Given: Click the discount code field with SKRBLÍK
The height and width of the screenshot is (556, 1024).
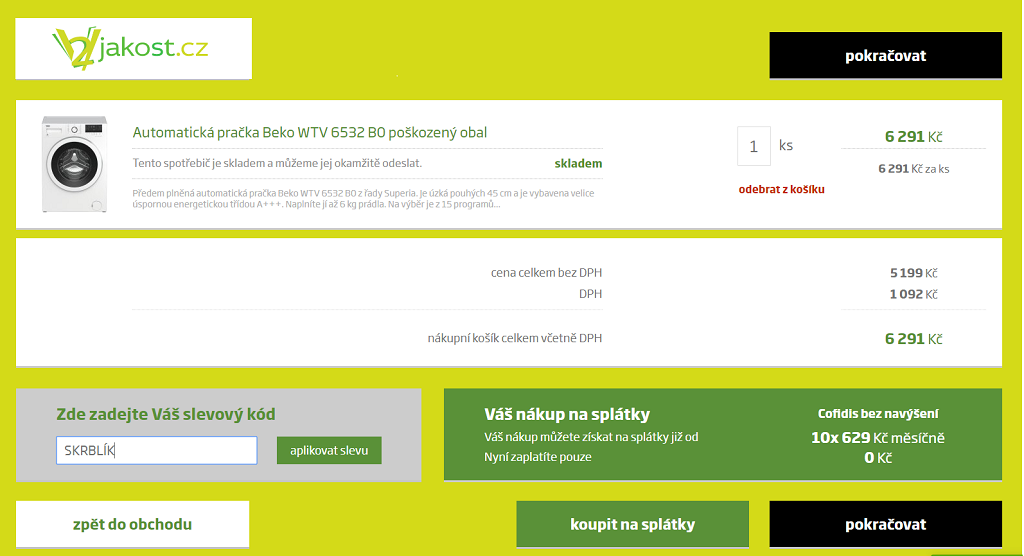Looking at the screenshot, I should (157, 450).
